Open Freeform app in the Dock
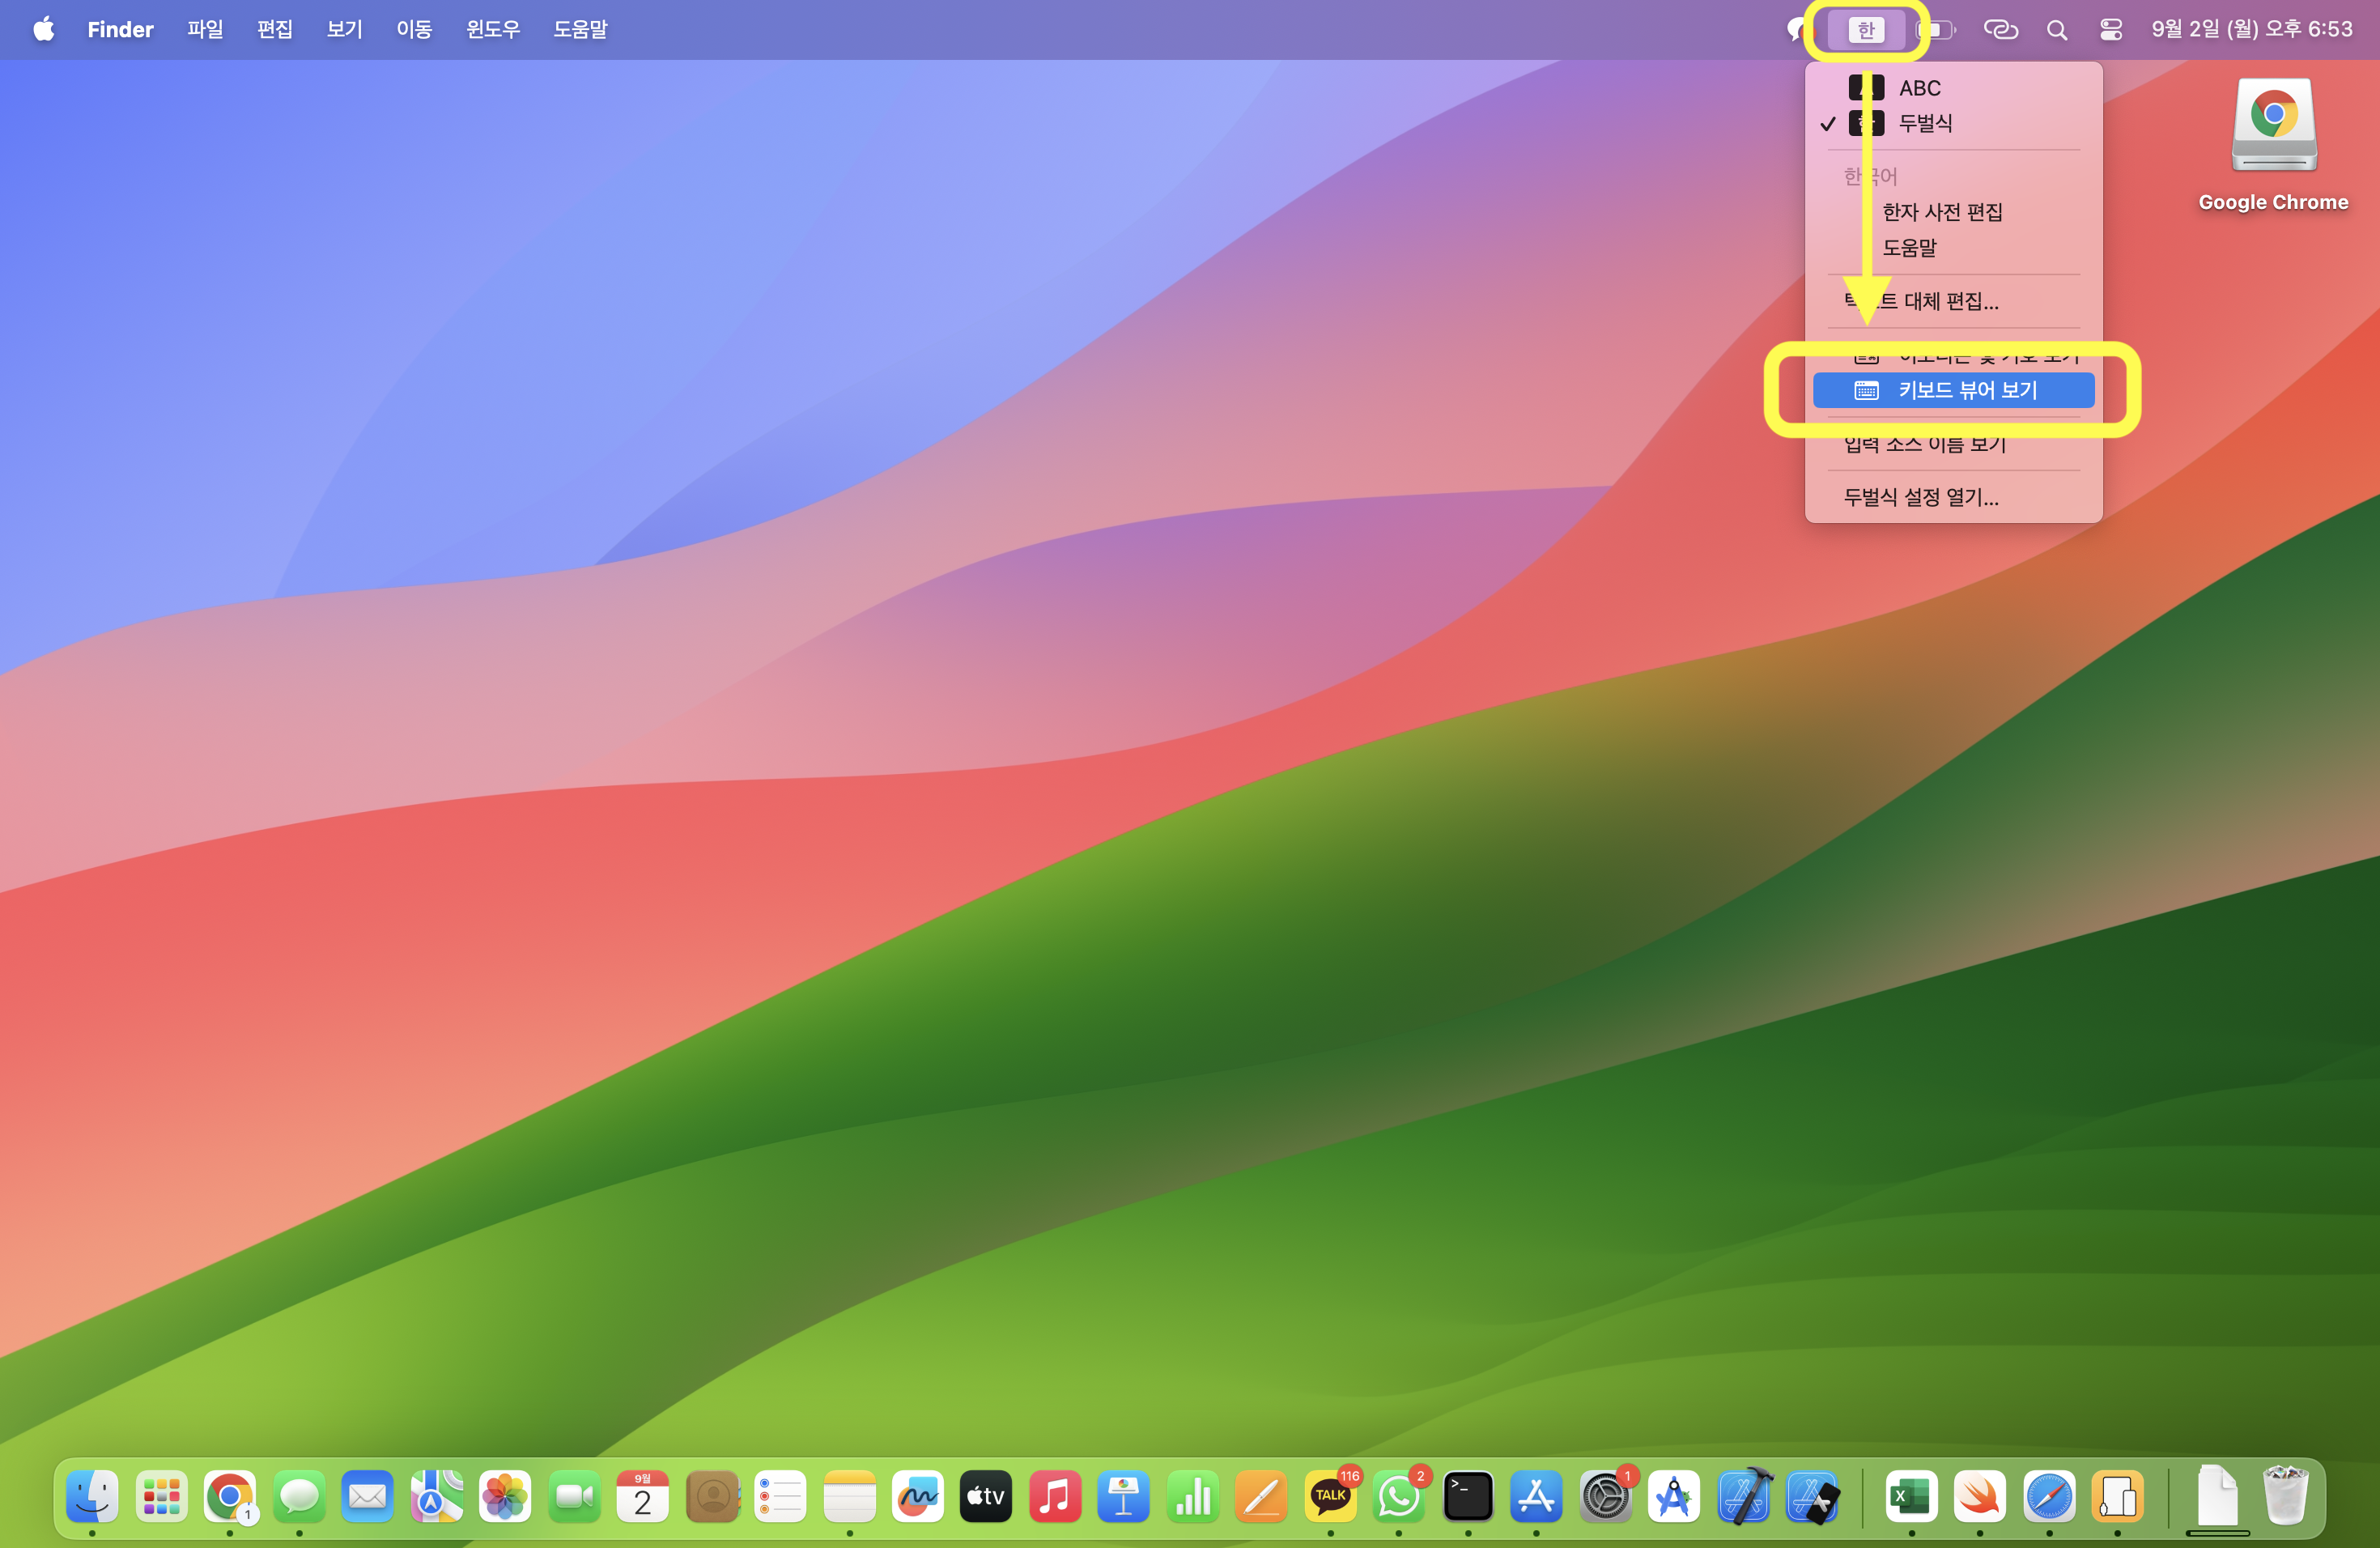 917,1497
